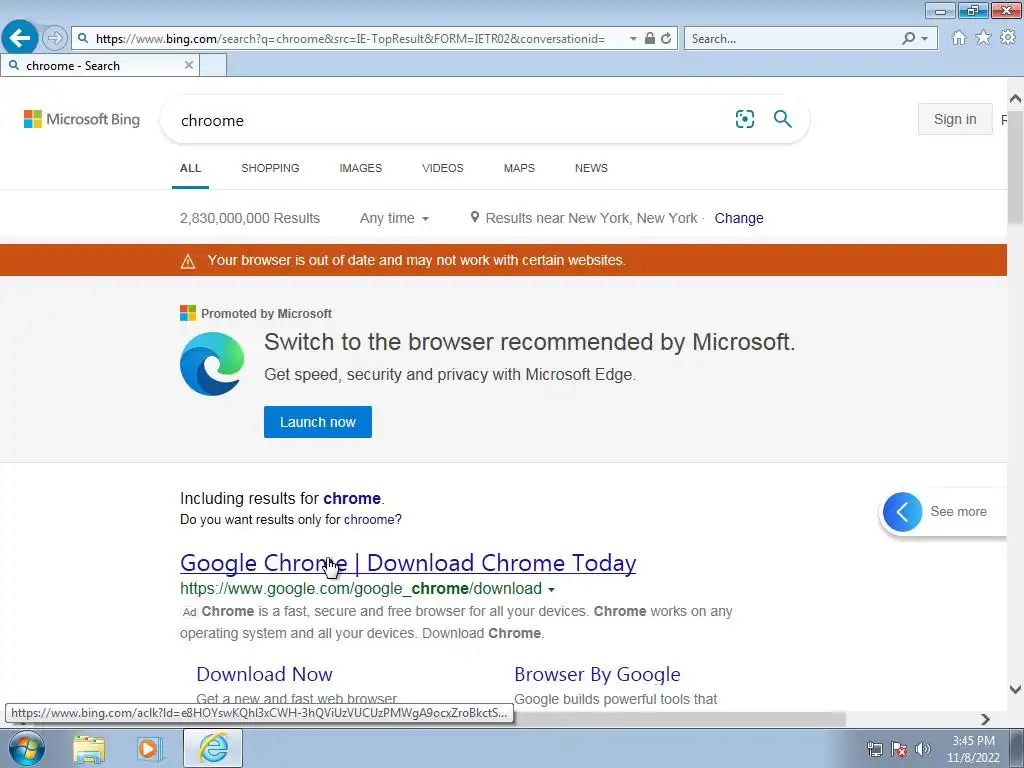Click the Sign in button

click(x=955, y=119)
